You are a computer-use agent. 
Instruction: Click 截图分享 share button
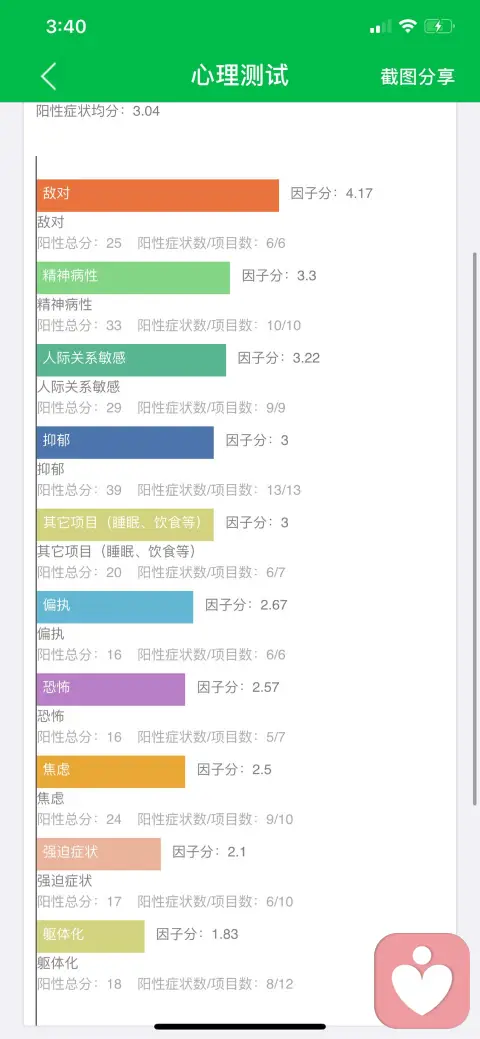(418, 76)
